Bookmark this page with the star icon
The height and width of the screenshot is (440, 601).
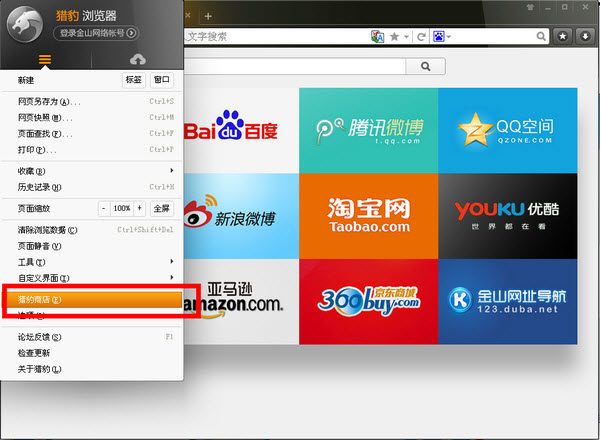coord(394,37)
